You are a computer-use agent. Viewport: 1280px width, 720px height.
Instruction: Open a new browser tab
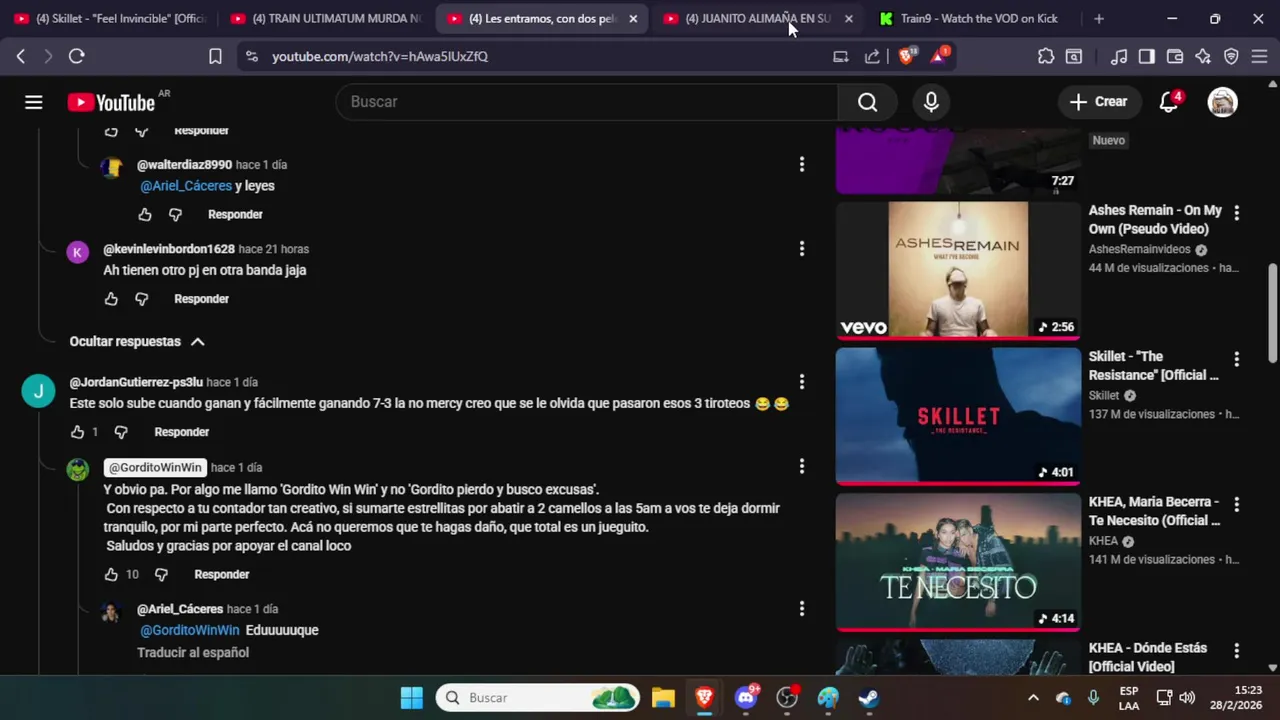(1099, 18)
